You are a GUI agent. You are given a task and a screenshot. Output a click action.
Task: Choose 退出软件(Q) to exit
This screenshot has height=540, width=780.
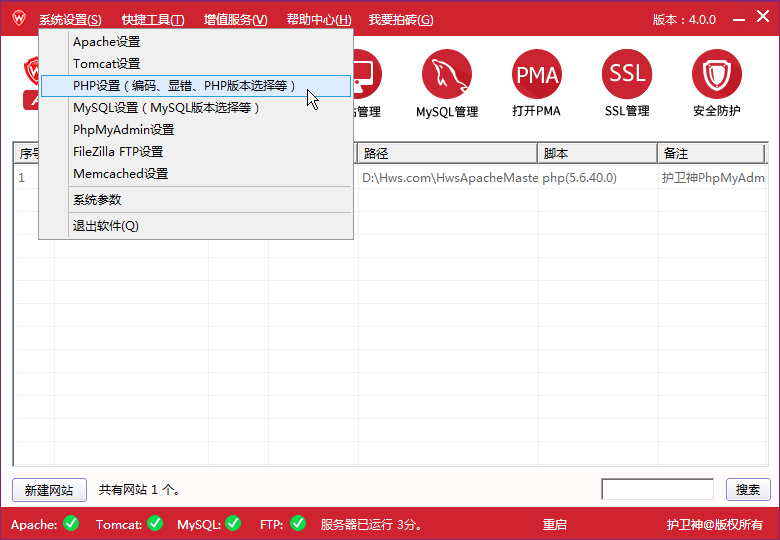pyautogui.click(x=106, y=226)
